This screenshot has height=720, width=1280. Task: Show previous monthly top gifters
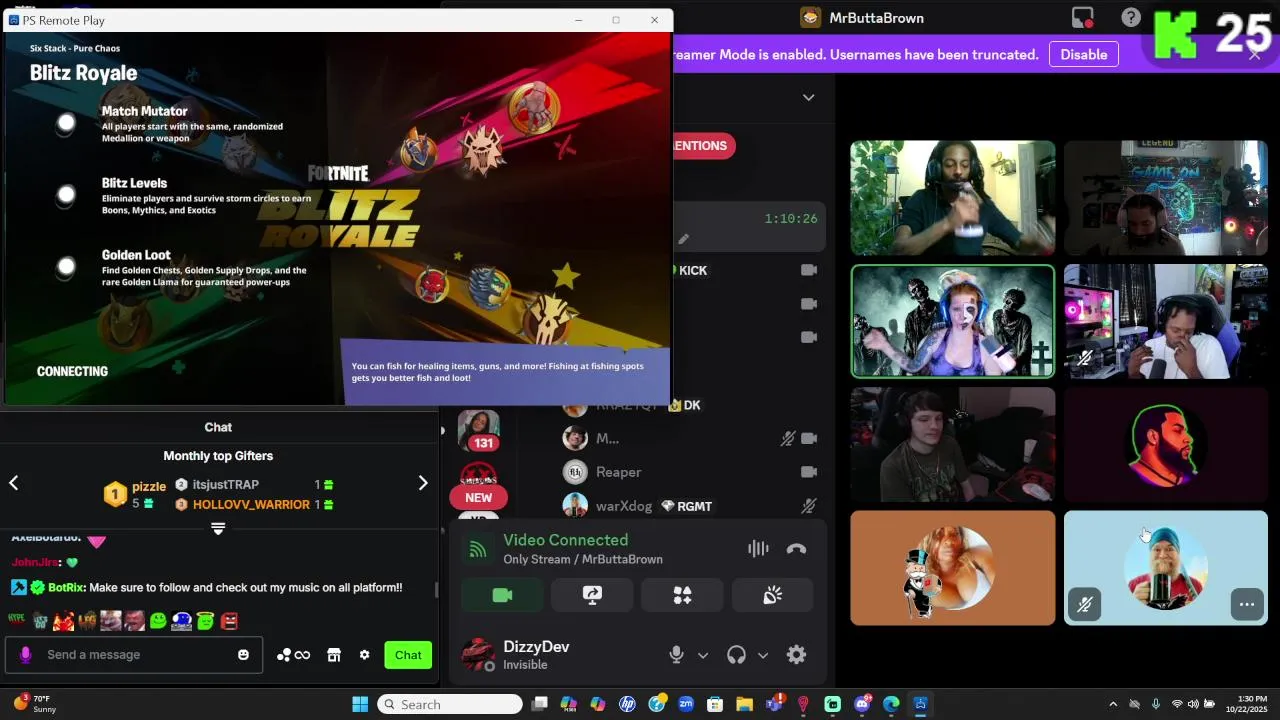tap(14, 483)
